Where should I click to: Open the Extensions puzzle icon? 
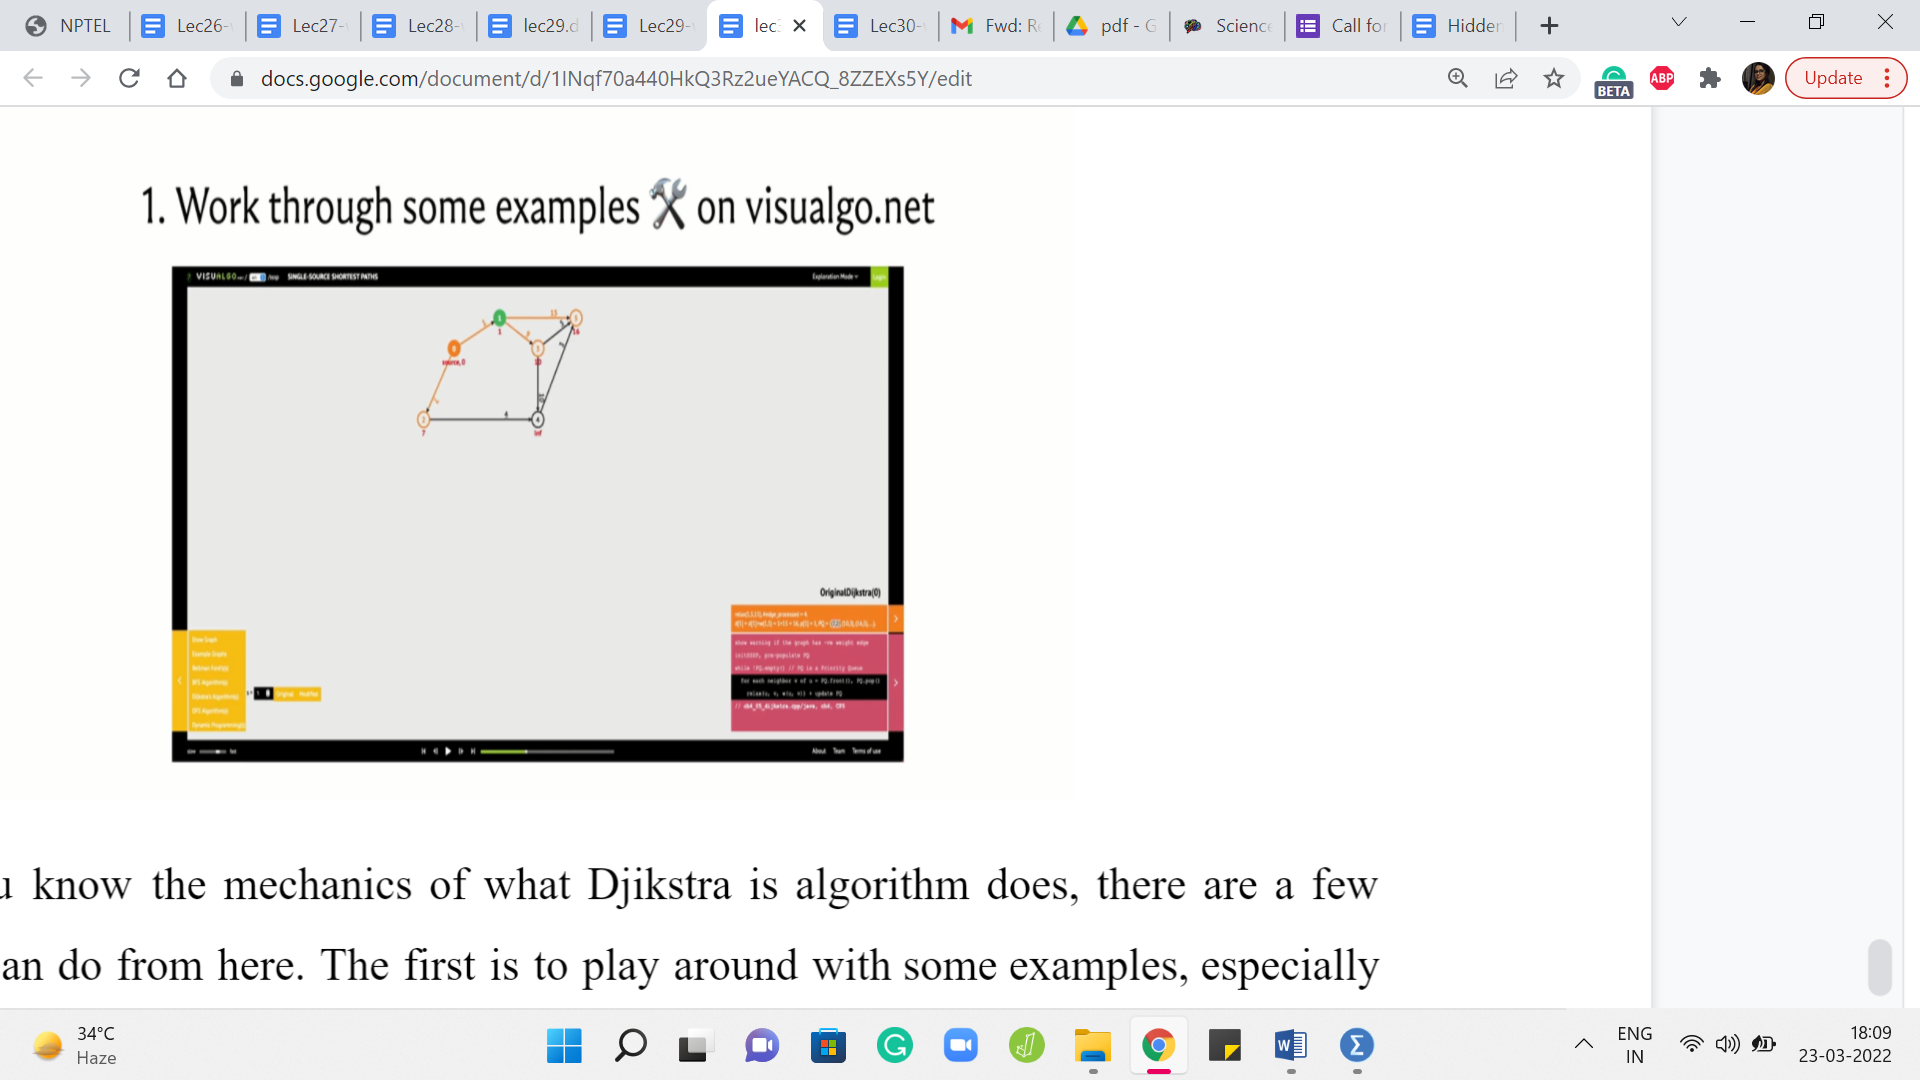coord(1710,78)
